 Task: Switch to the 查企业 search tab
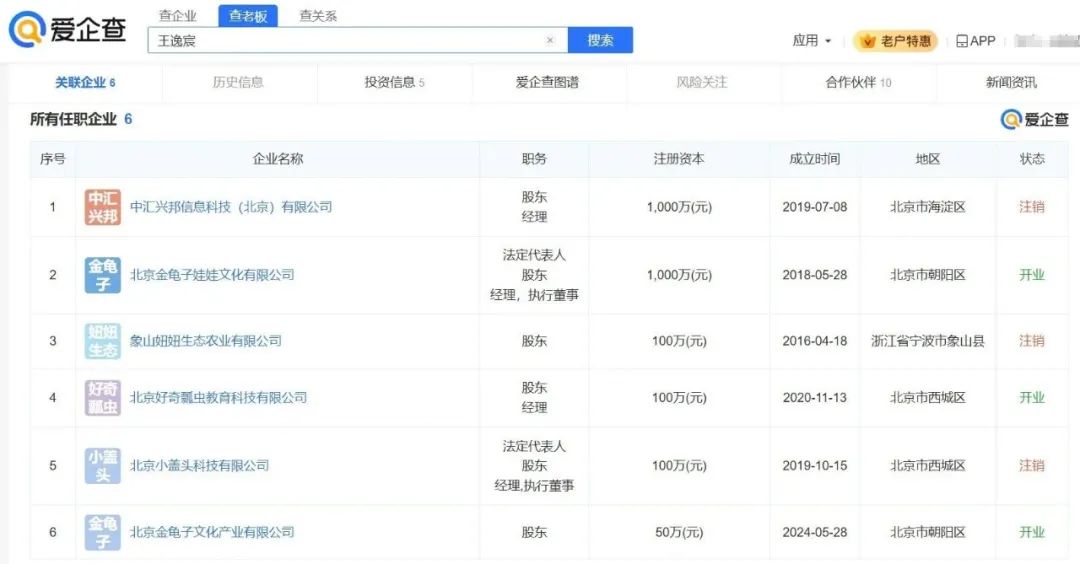[x=178, y=15]
